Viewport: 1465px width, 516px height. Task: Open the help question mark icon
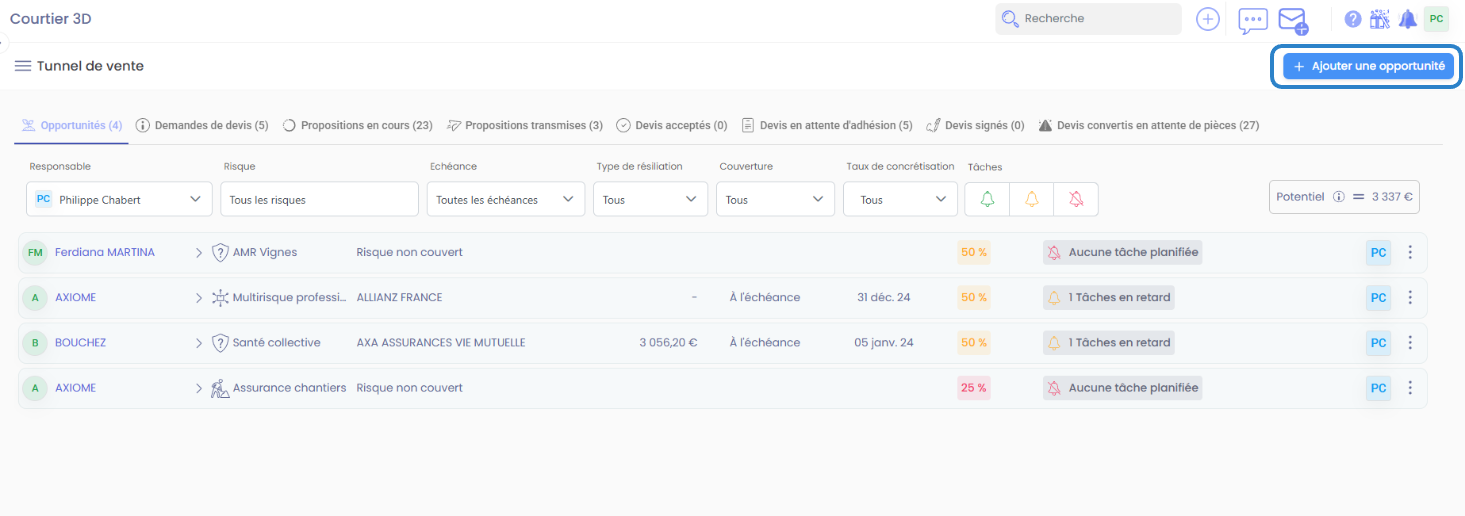coord(1353,19)
